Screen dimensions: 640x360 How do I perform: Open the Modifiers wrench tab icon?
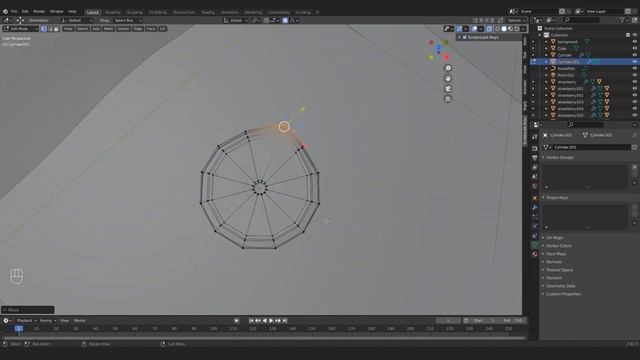pos(535,207)
